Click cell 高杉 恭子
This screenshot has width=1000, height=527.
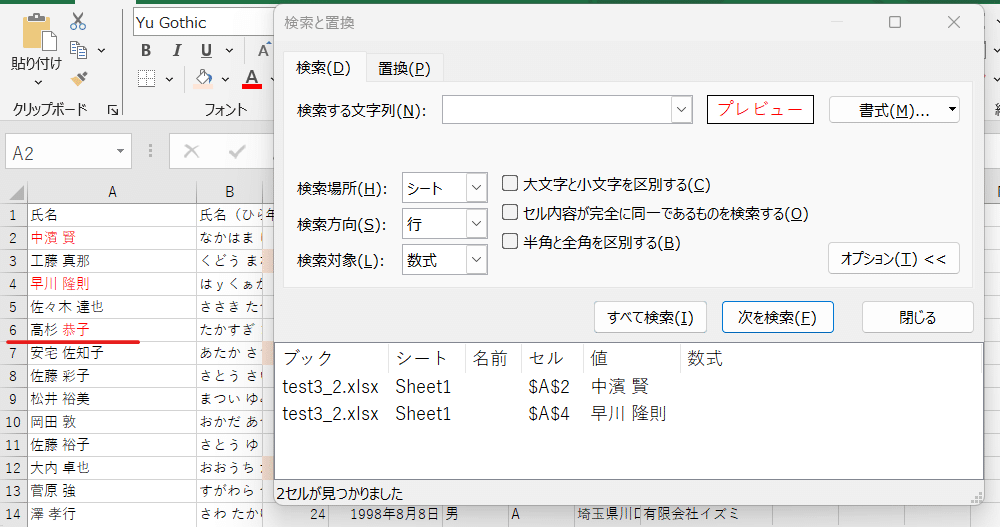(x=112, y=330)
